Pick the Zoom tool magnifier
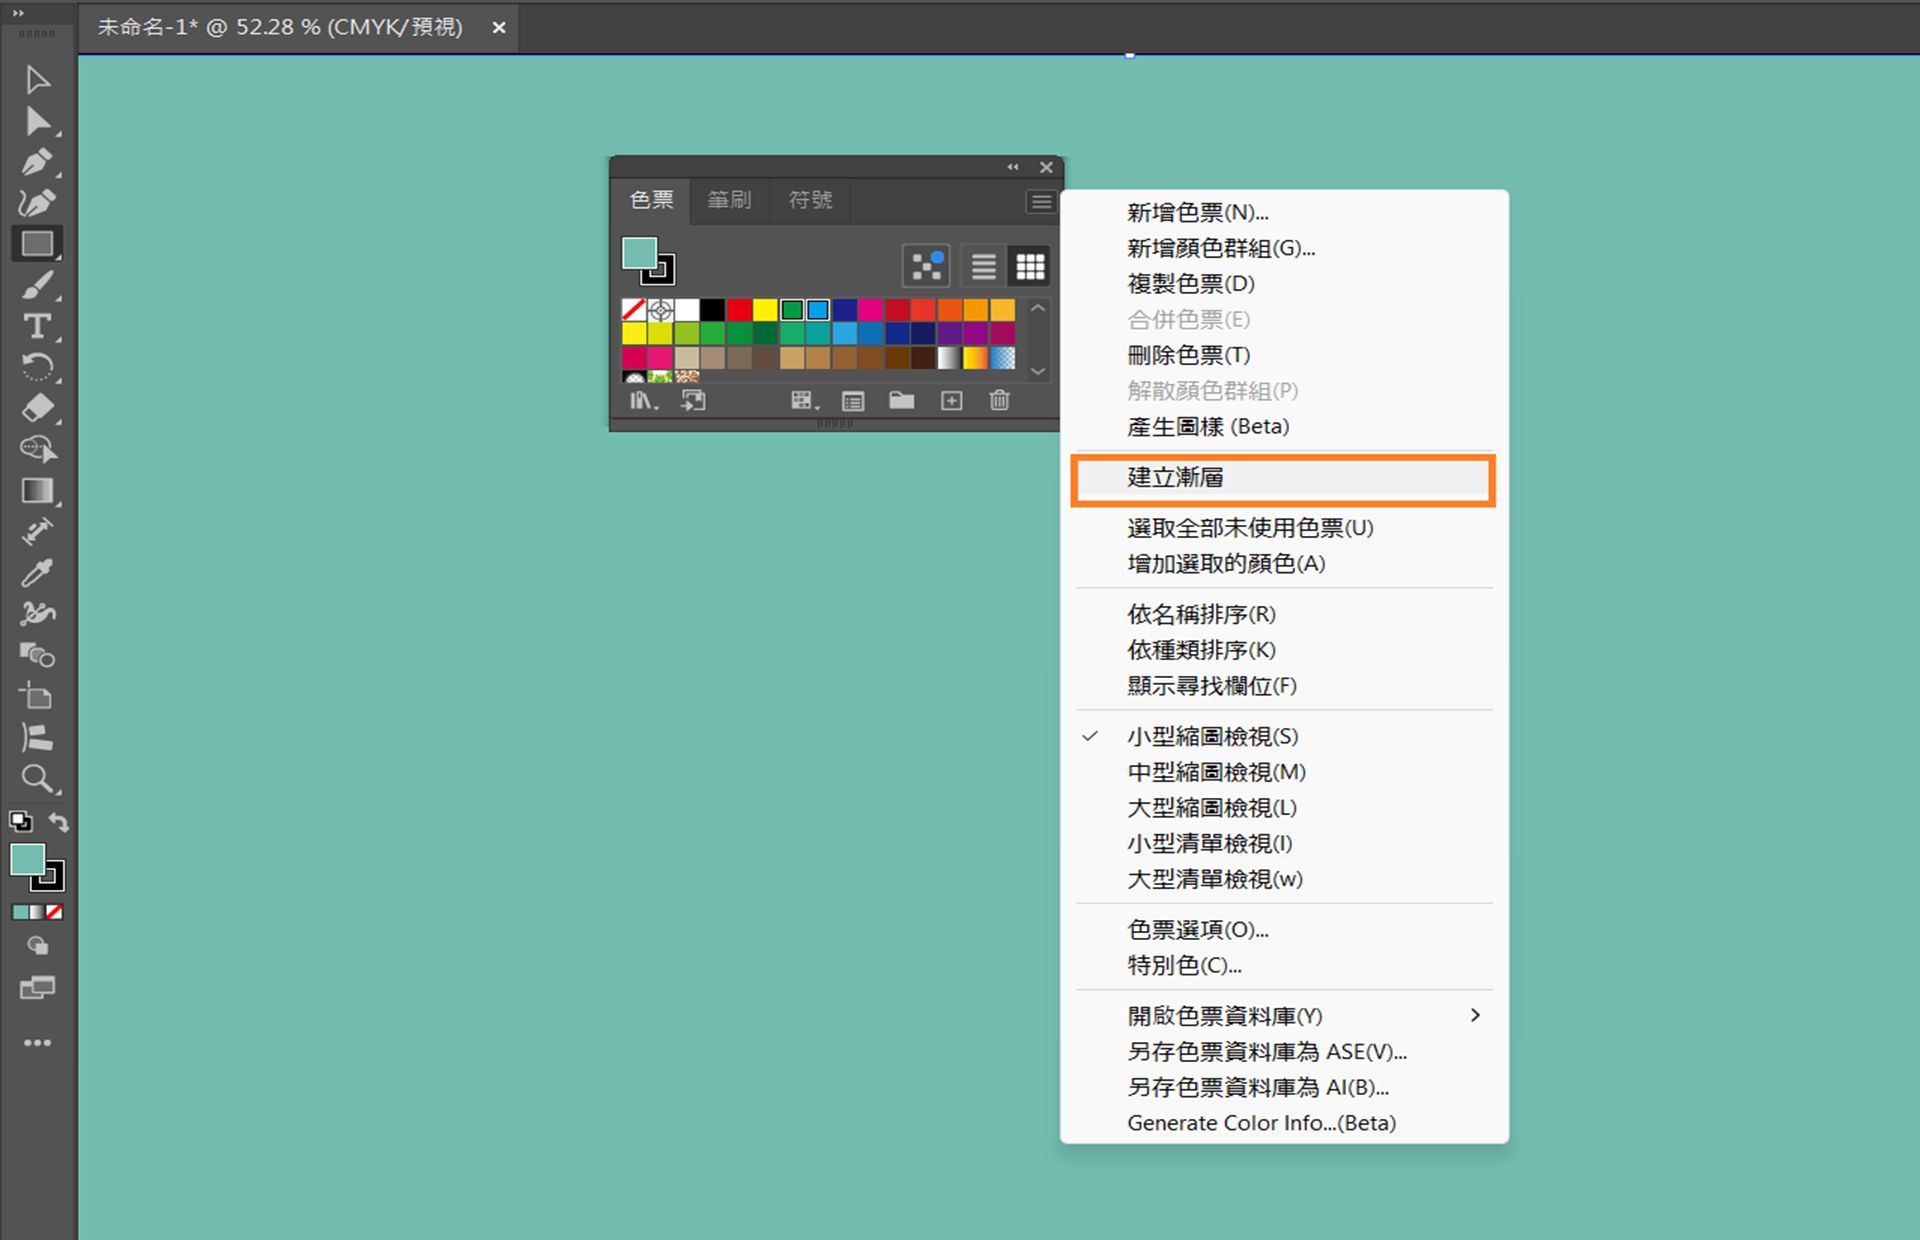Image resolution: width=1920 pixels, height=1240 pixels. 37,778
